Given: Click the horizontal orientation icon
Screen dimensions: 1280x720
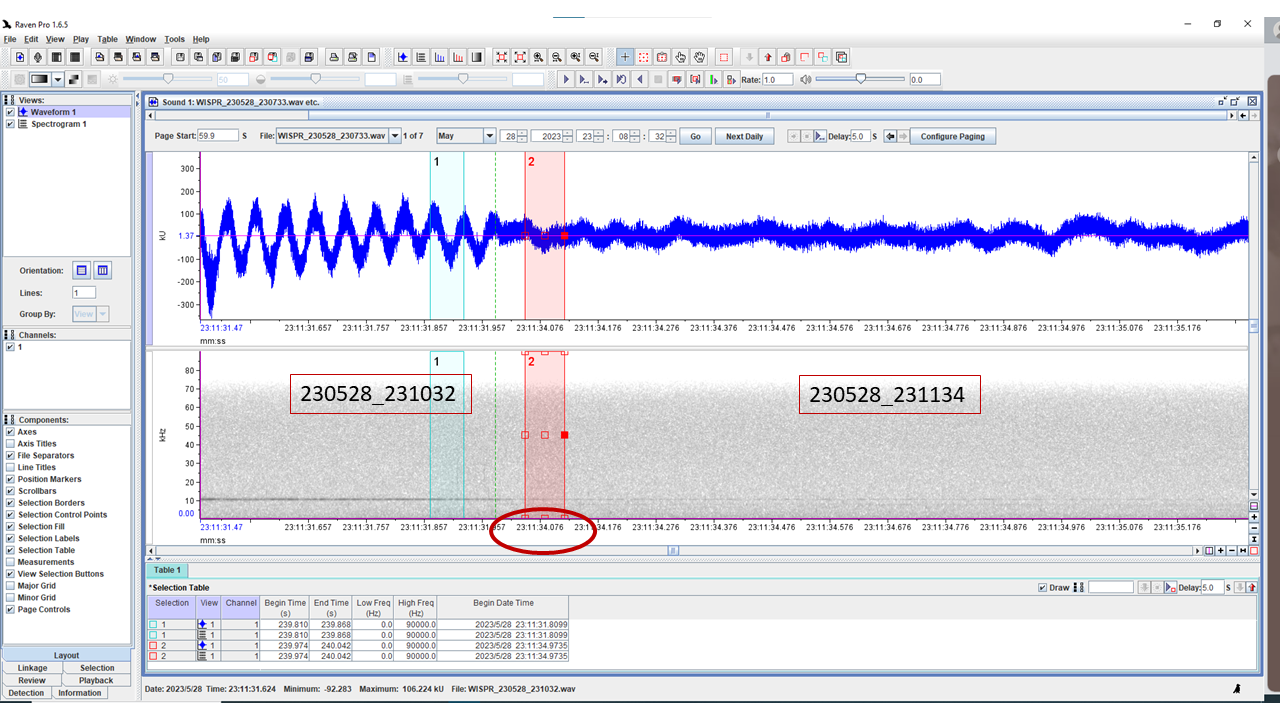Looking at the screenshot, I should 82,271.
